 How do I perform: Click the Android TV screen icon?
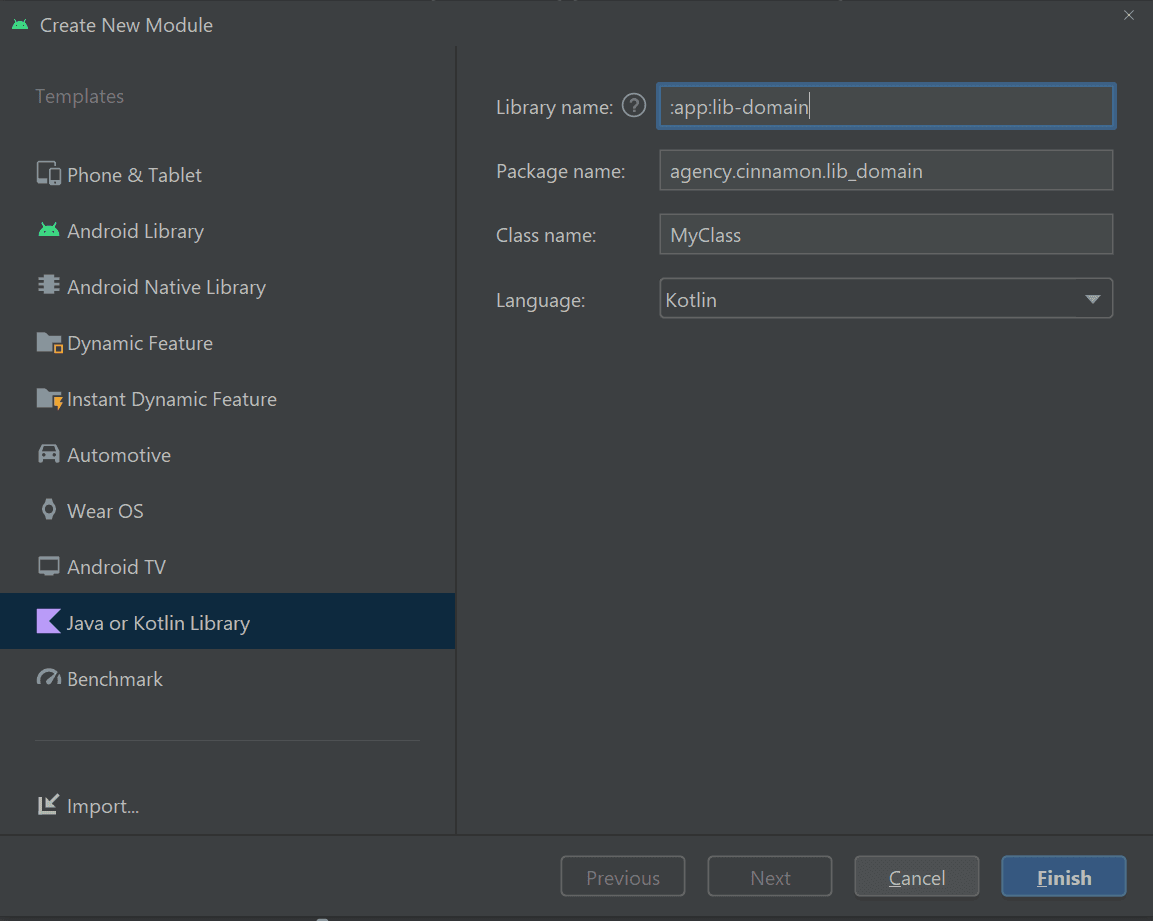[x=49, y=567]
